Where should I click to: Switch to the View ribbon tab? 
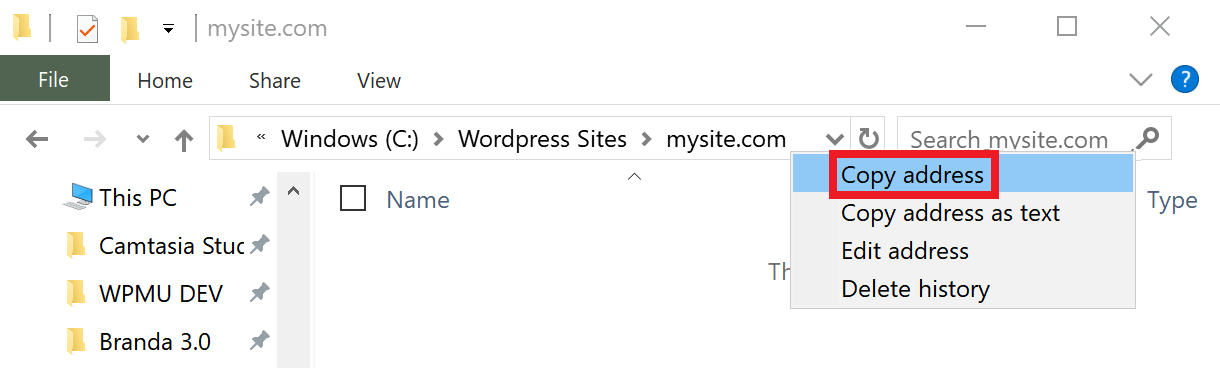[379, 81]
